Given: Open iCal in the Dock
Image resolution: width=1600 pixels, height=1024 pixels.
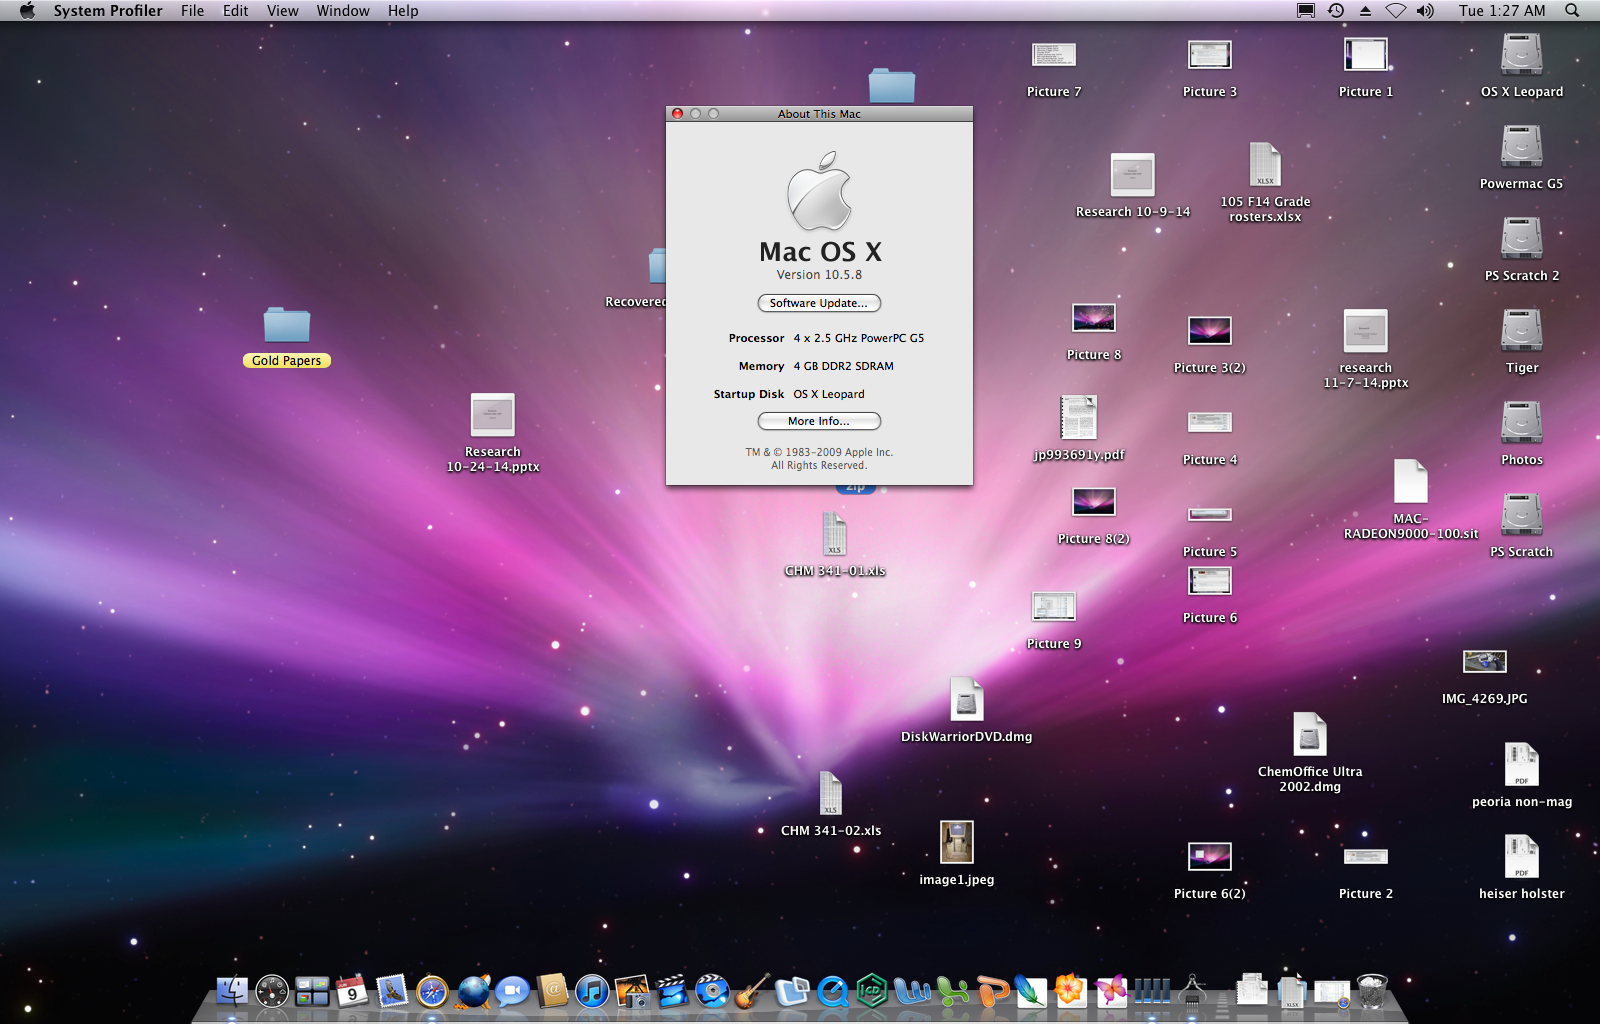Looking at the screenshot, I should 352,991.
